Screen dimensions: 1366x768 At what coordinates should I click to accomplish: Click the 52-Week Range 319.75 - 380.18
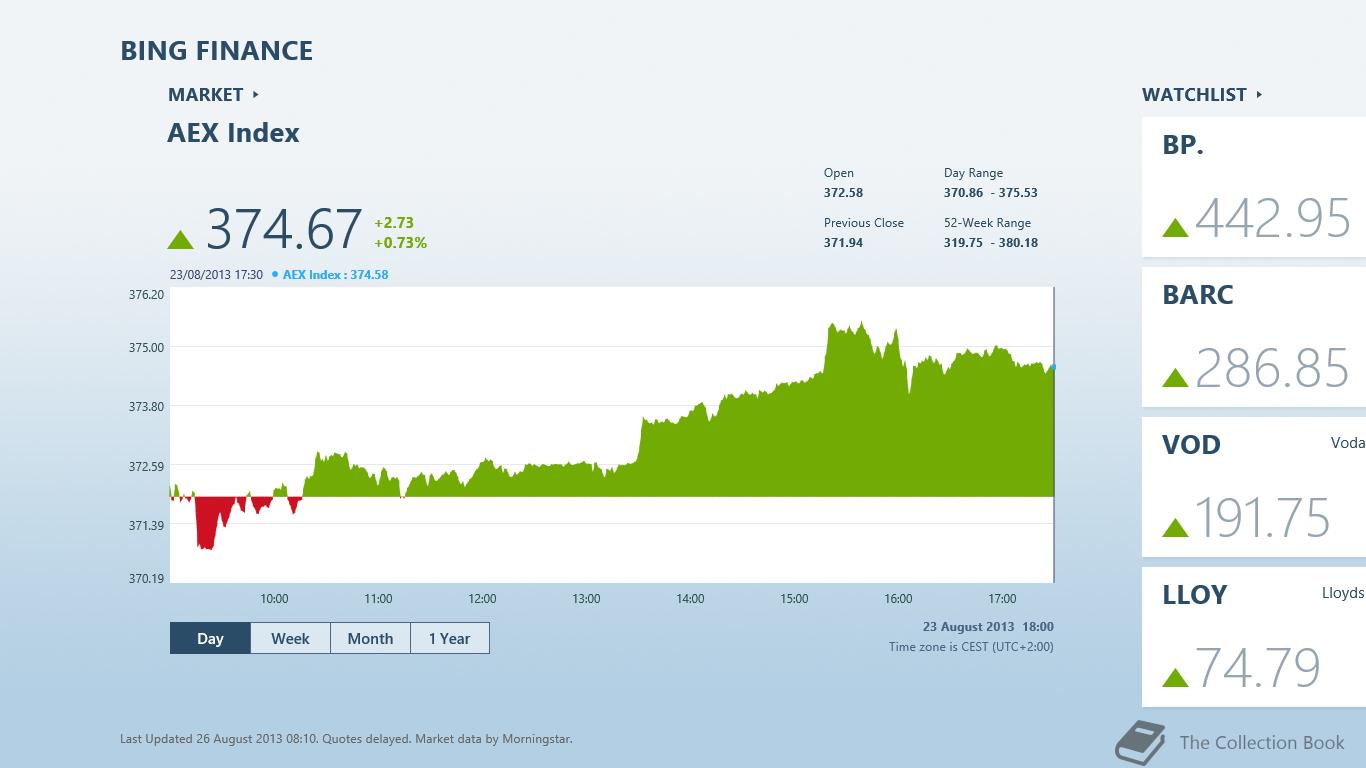coord(991,243)
